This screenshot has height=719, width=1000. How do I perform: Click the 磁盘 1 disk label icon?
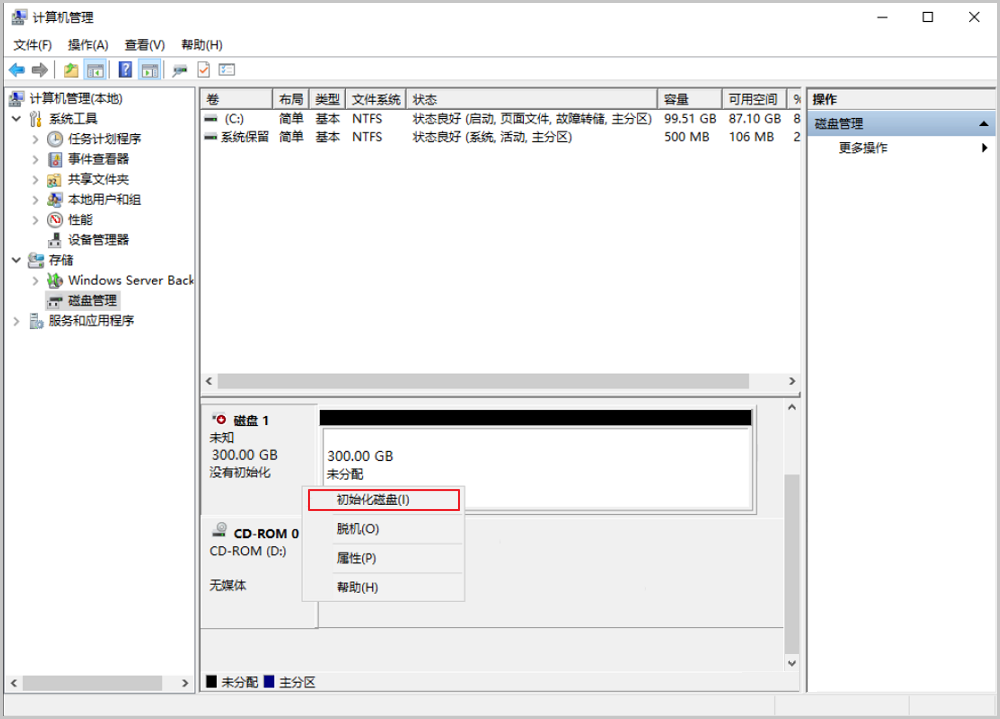220,420
